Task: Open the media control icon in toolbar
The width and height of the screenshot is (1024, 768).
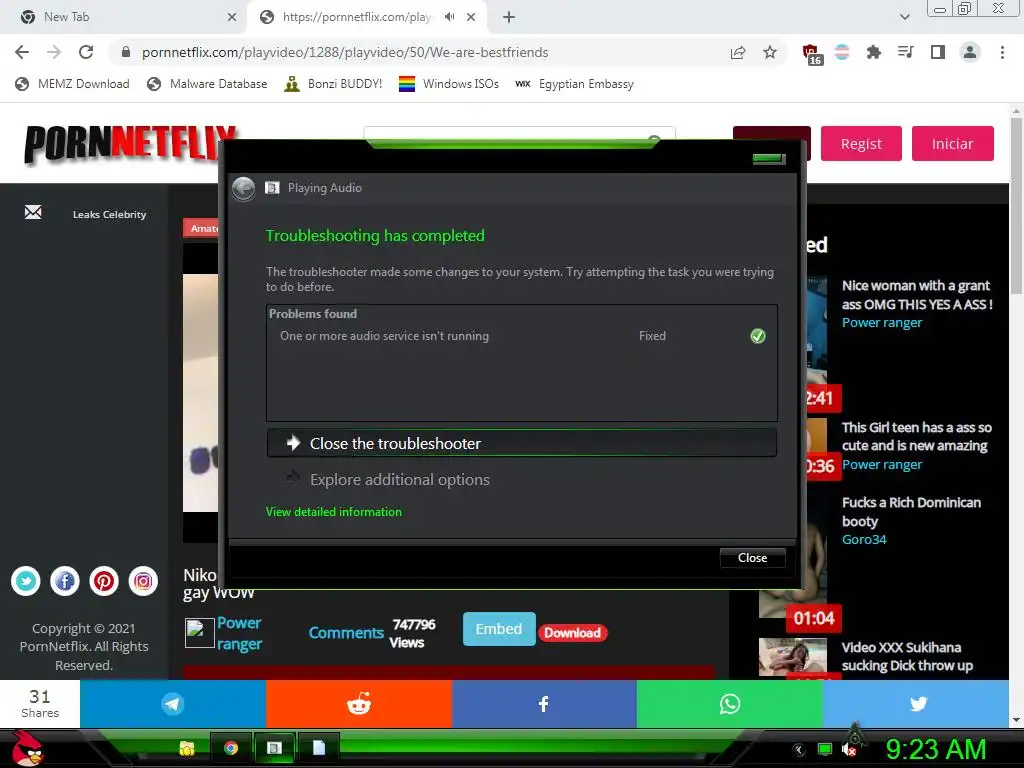Action: click(x=905, y=52)
